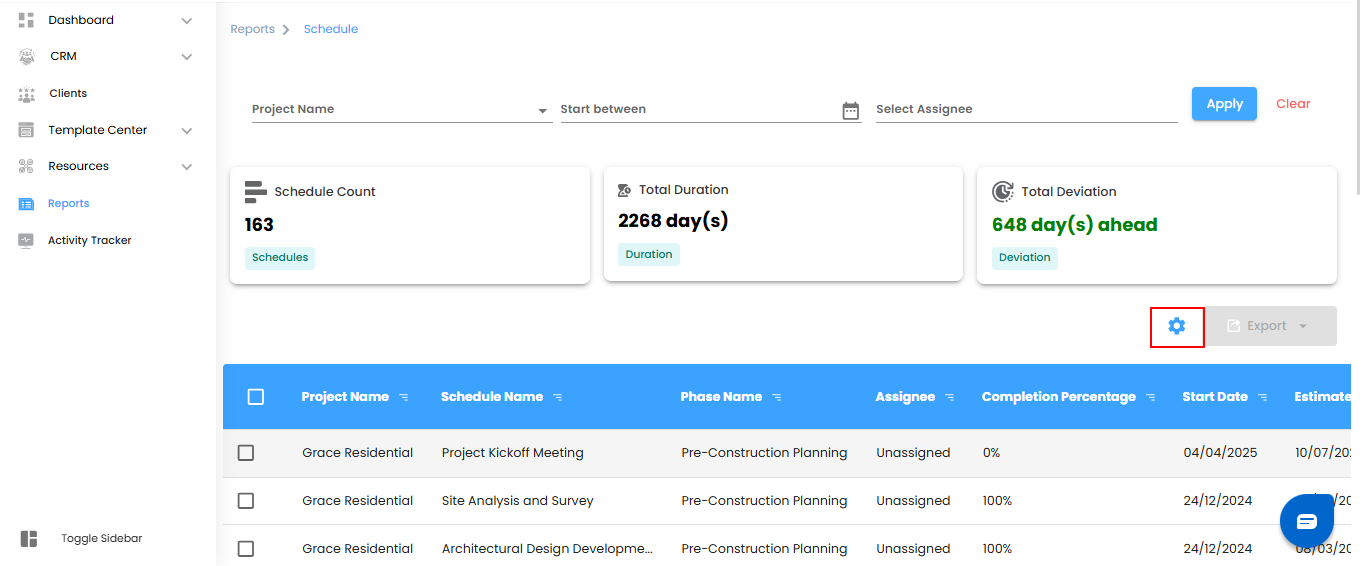
Task: Expand the Template Center submenu chevron
Action: pos(186,131)
